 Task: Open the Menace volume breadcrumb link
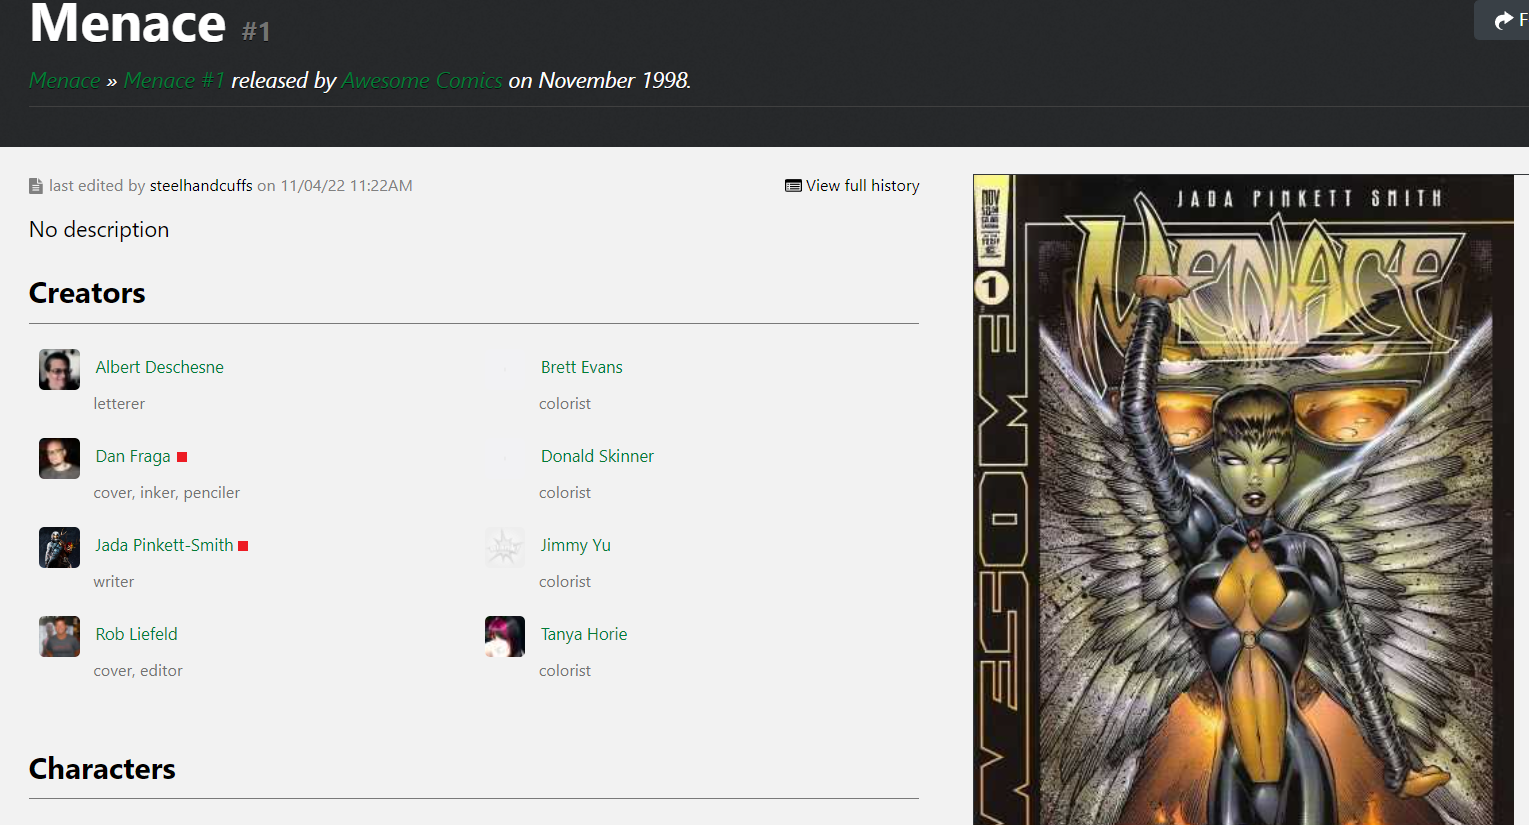[x=65, y=80]
